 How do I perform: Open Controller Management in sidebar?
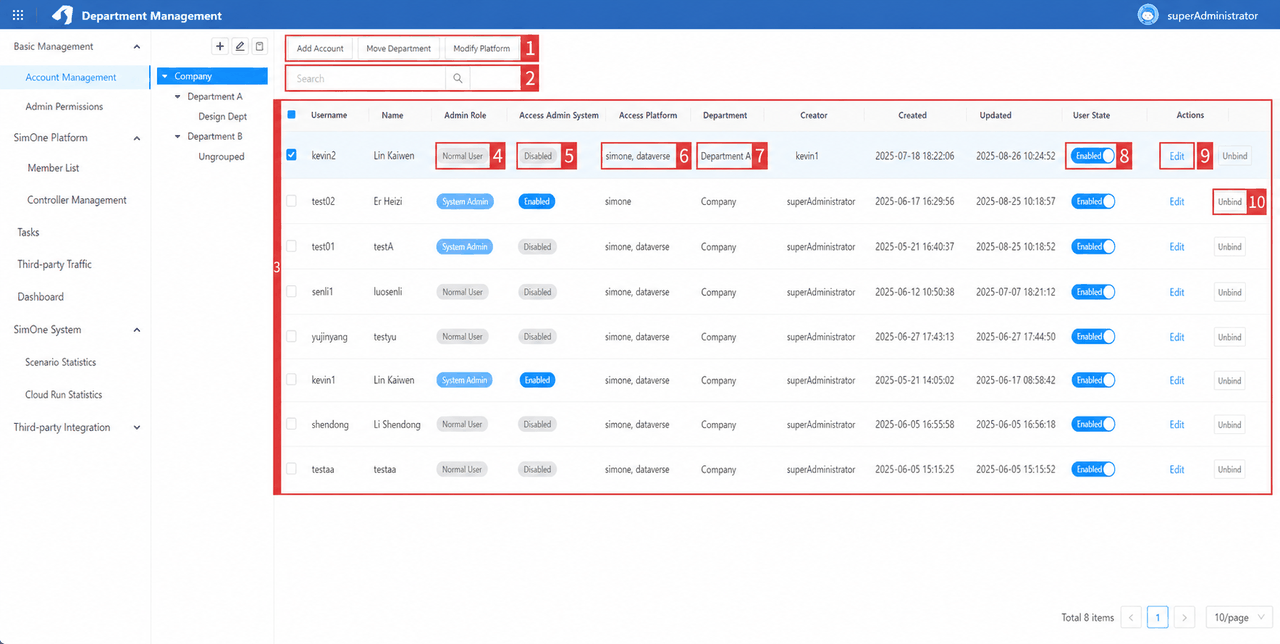(x=77, y=200)
